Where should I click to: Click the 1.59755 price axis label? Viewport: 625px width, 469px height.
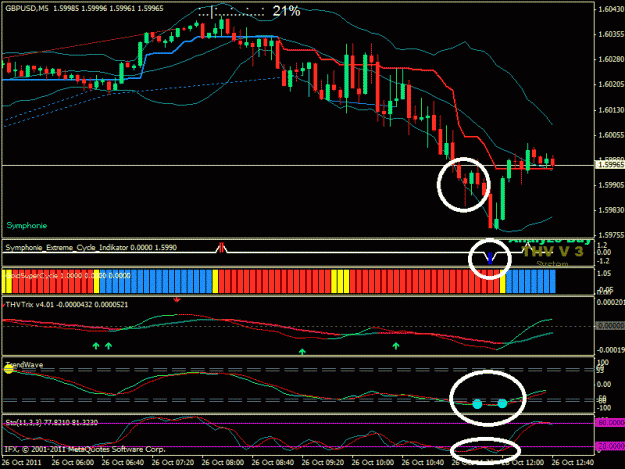(x=611, y=235)
